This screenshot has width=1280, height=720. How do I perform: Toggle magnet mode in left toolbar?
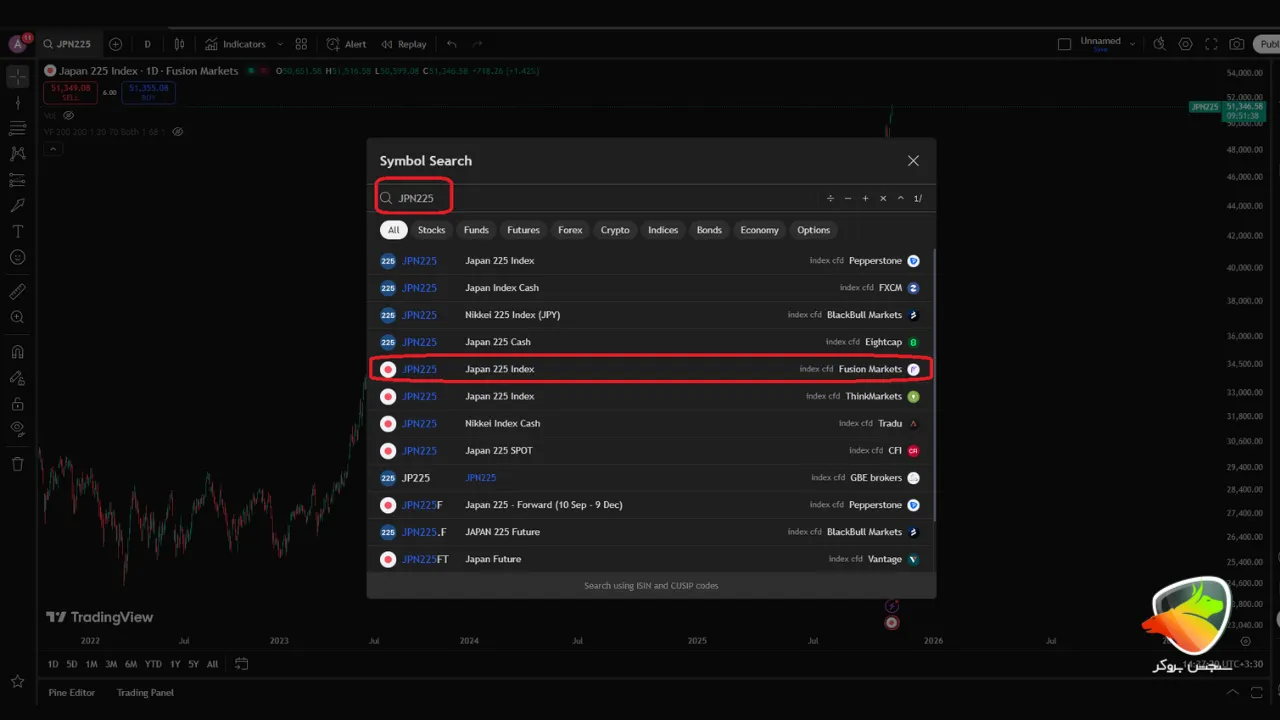point(17,352)
